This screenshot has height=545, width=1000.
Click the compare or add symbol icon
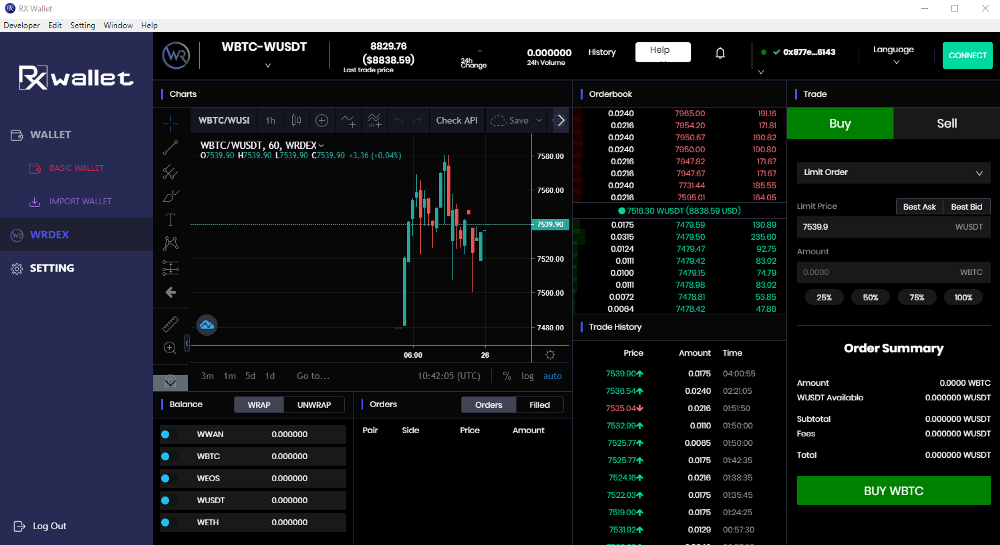tap(321, 120)
